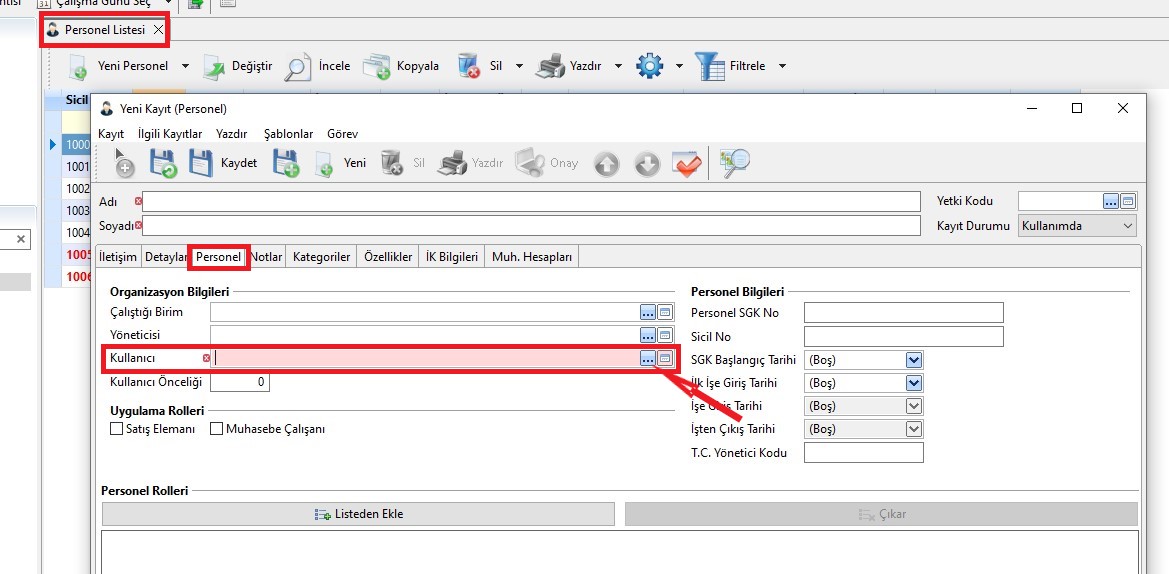Click the magnifier preview icon in dialog toolbar
The image size is (1169, 574).
tap(735, 163)
